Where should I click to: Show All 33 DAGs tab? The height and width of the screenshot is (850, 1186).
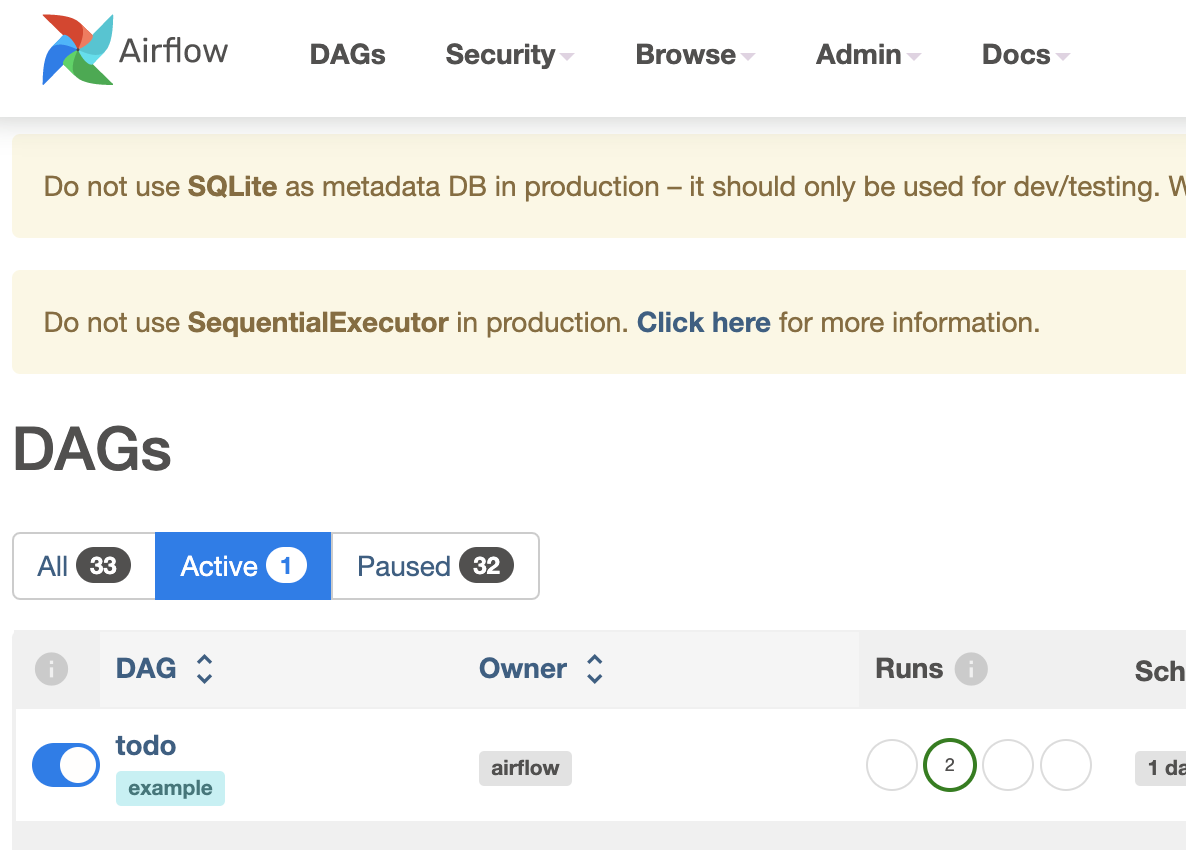[x=84, y=566]
